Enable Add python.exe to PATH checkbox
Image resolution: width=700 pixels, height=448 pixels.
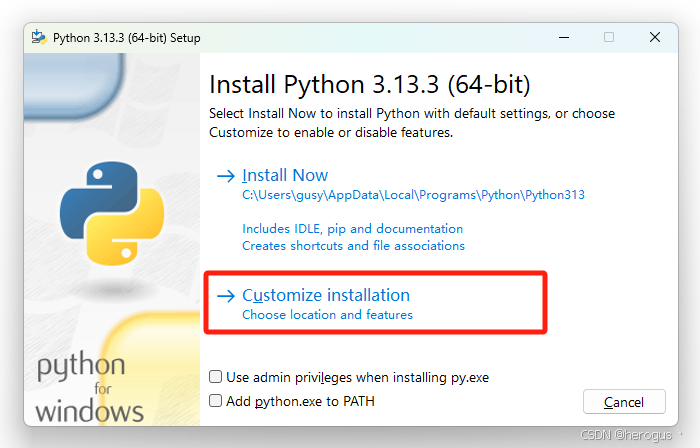click(216, 401)
